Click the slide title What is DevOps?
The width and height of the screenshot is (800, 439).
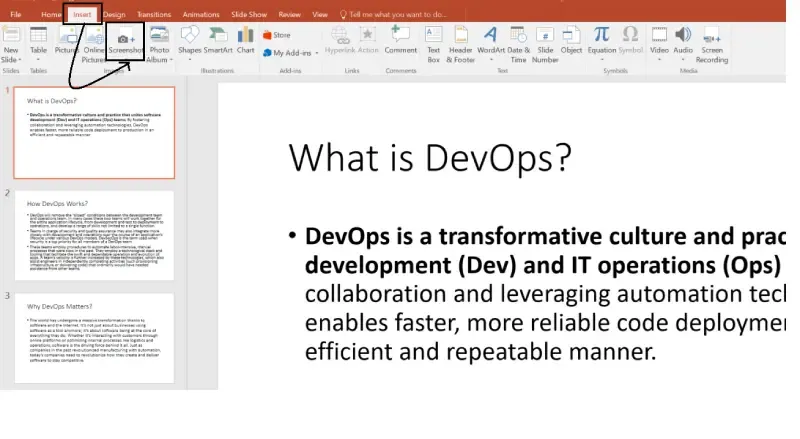click(x=430, y=158)
